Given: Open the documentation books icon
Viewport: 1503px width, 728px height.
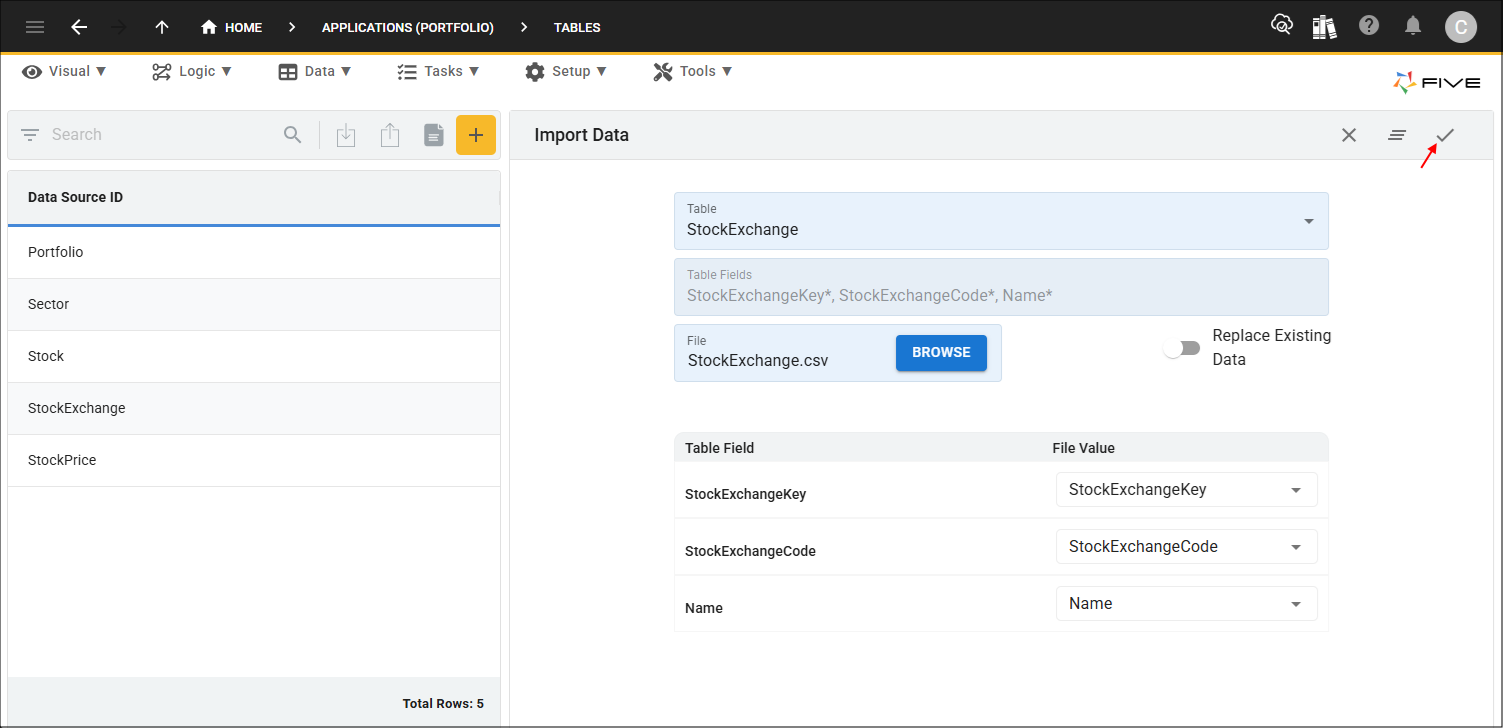Looking at the screenshot, I should 1324,27.
